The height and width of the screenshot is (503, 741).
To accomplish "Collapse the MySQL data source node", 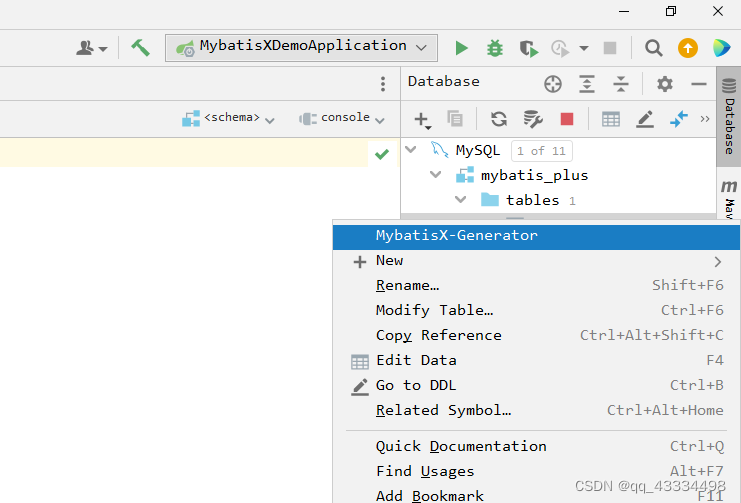I will pyautogui.click(x=411, y=150).
